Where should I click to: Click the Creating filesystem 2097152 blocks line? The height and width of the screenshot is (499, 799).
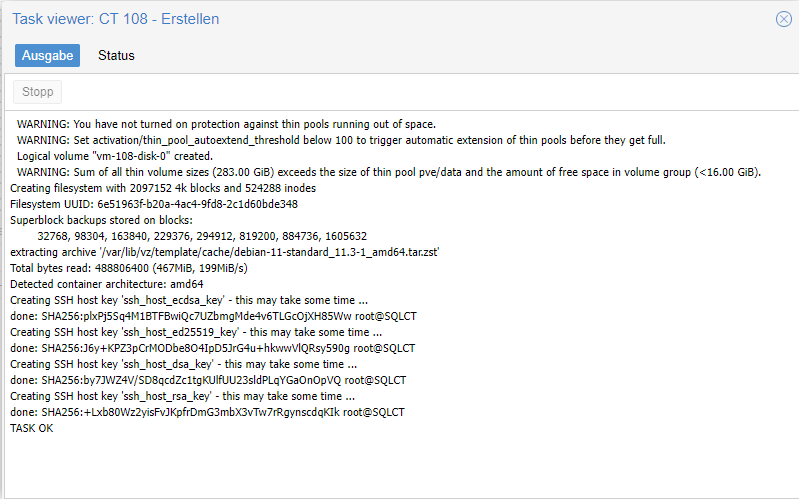pos(163,188)
